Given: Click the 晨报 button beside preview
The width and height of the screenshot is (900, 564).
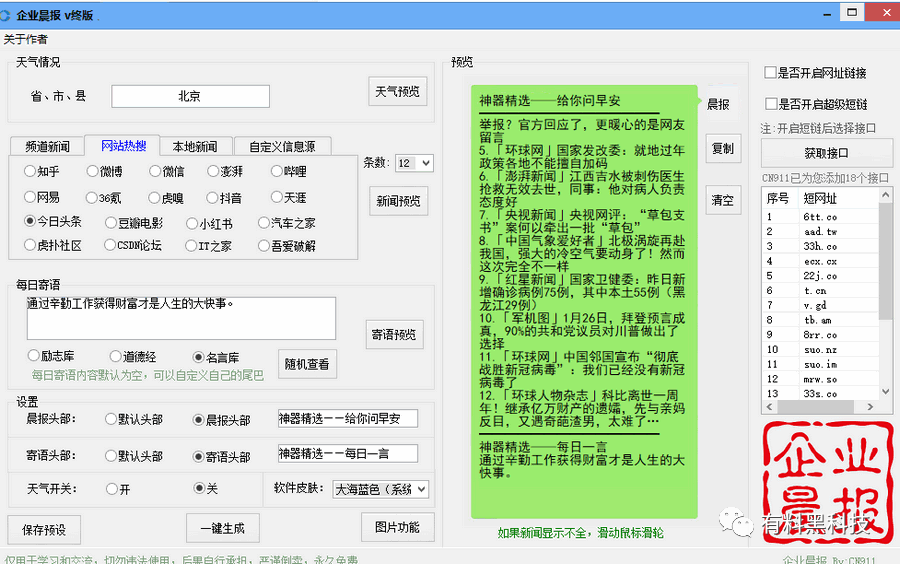Looking at the screenshot, I should tap(718, 104).
